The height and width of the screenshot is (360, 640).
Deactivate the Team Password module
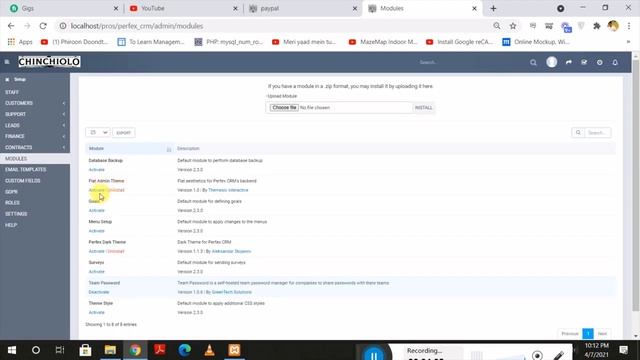click(99, 292)
